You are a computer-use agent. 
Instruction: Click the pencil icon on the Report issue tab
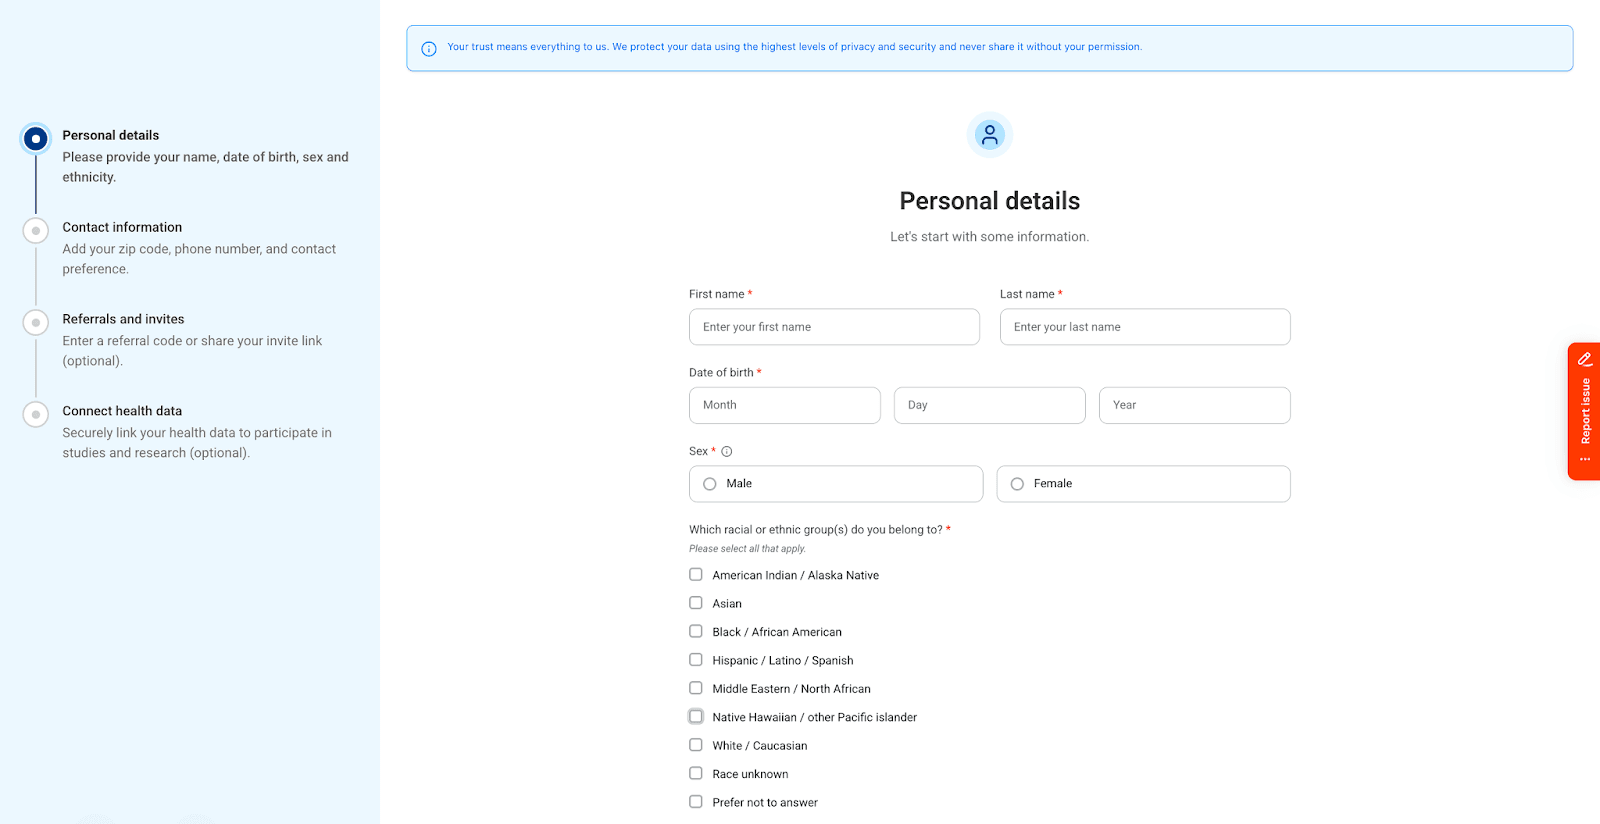click(1584, 359)
